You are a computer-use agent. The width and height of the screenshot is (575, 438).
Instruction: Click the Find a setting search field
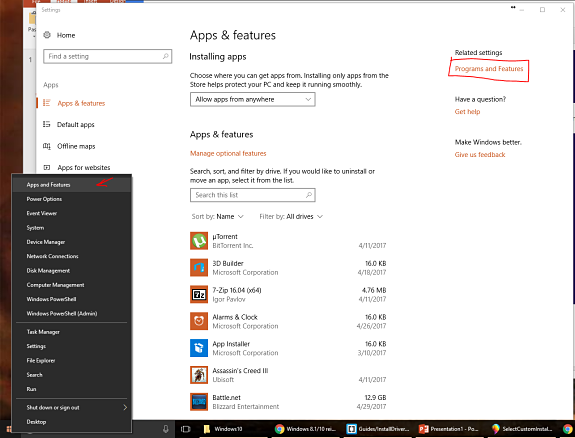tap(107, 56)
